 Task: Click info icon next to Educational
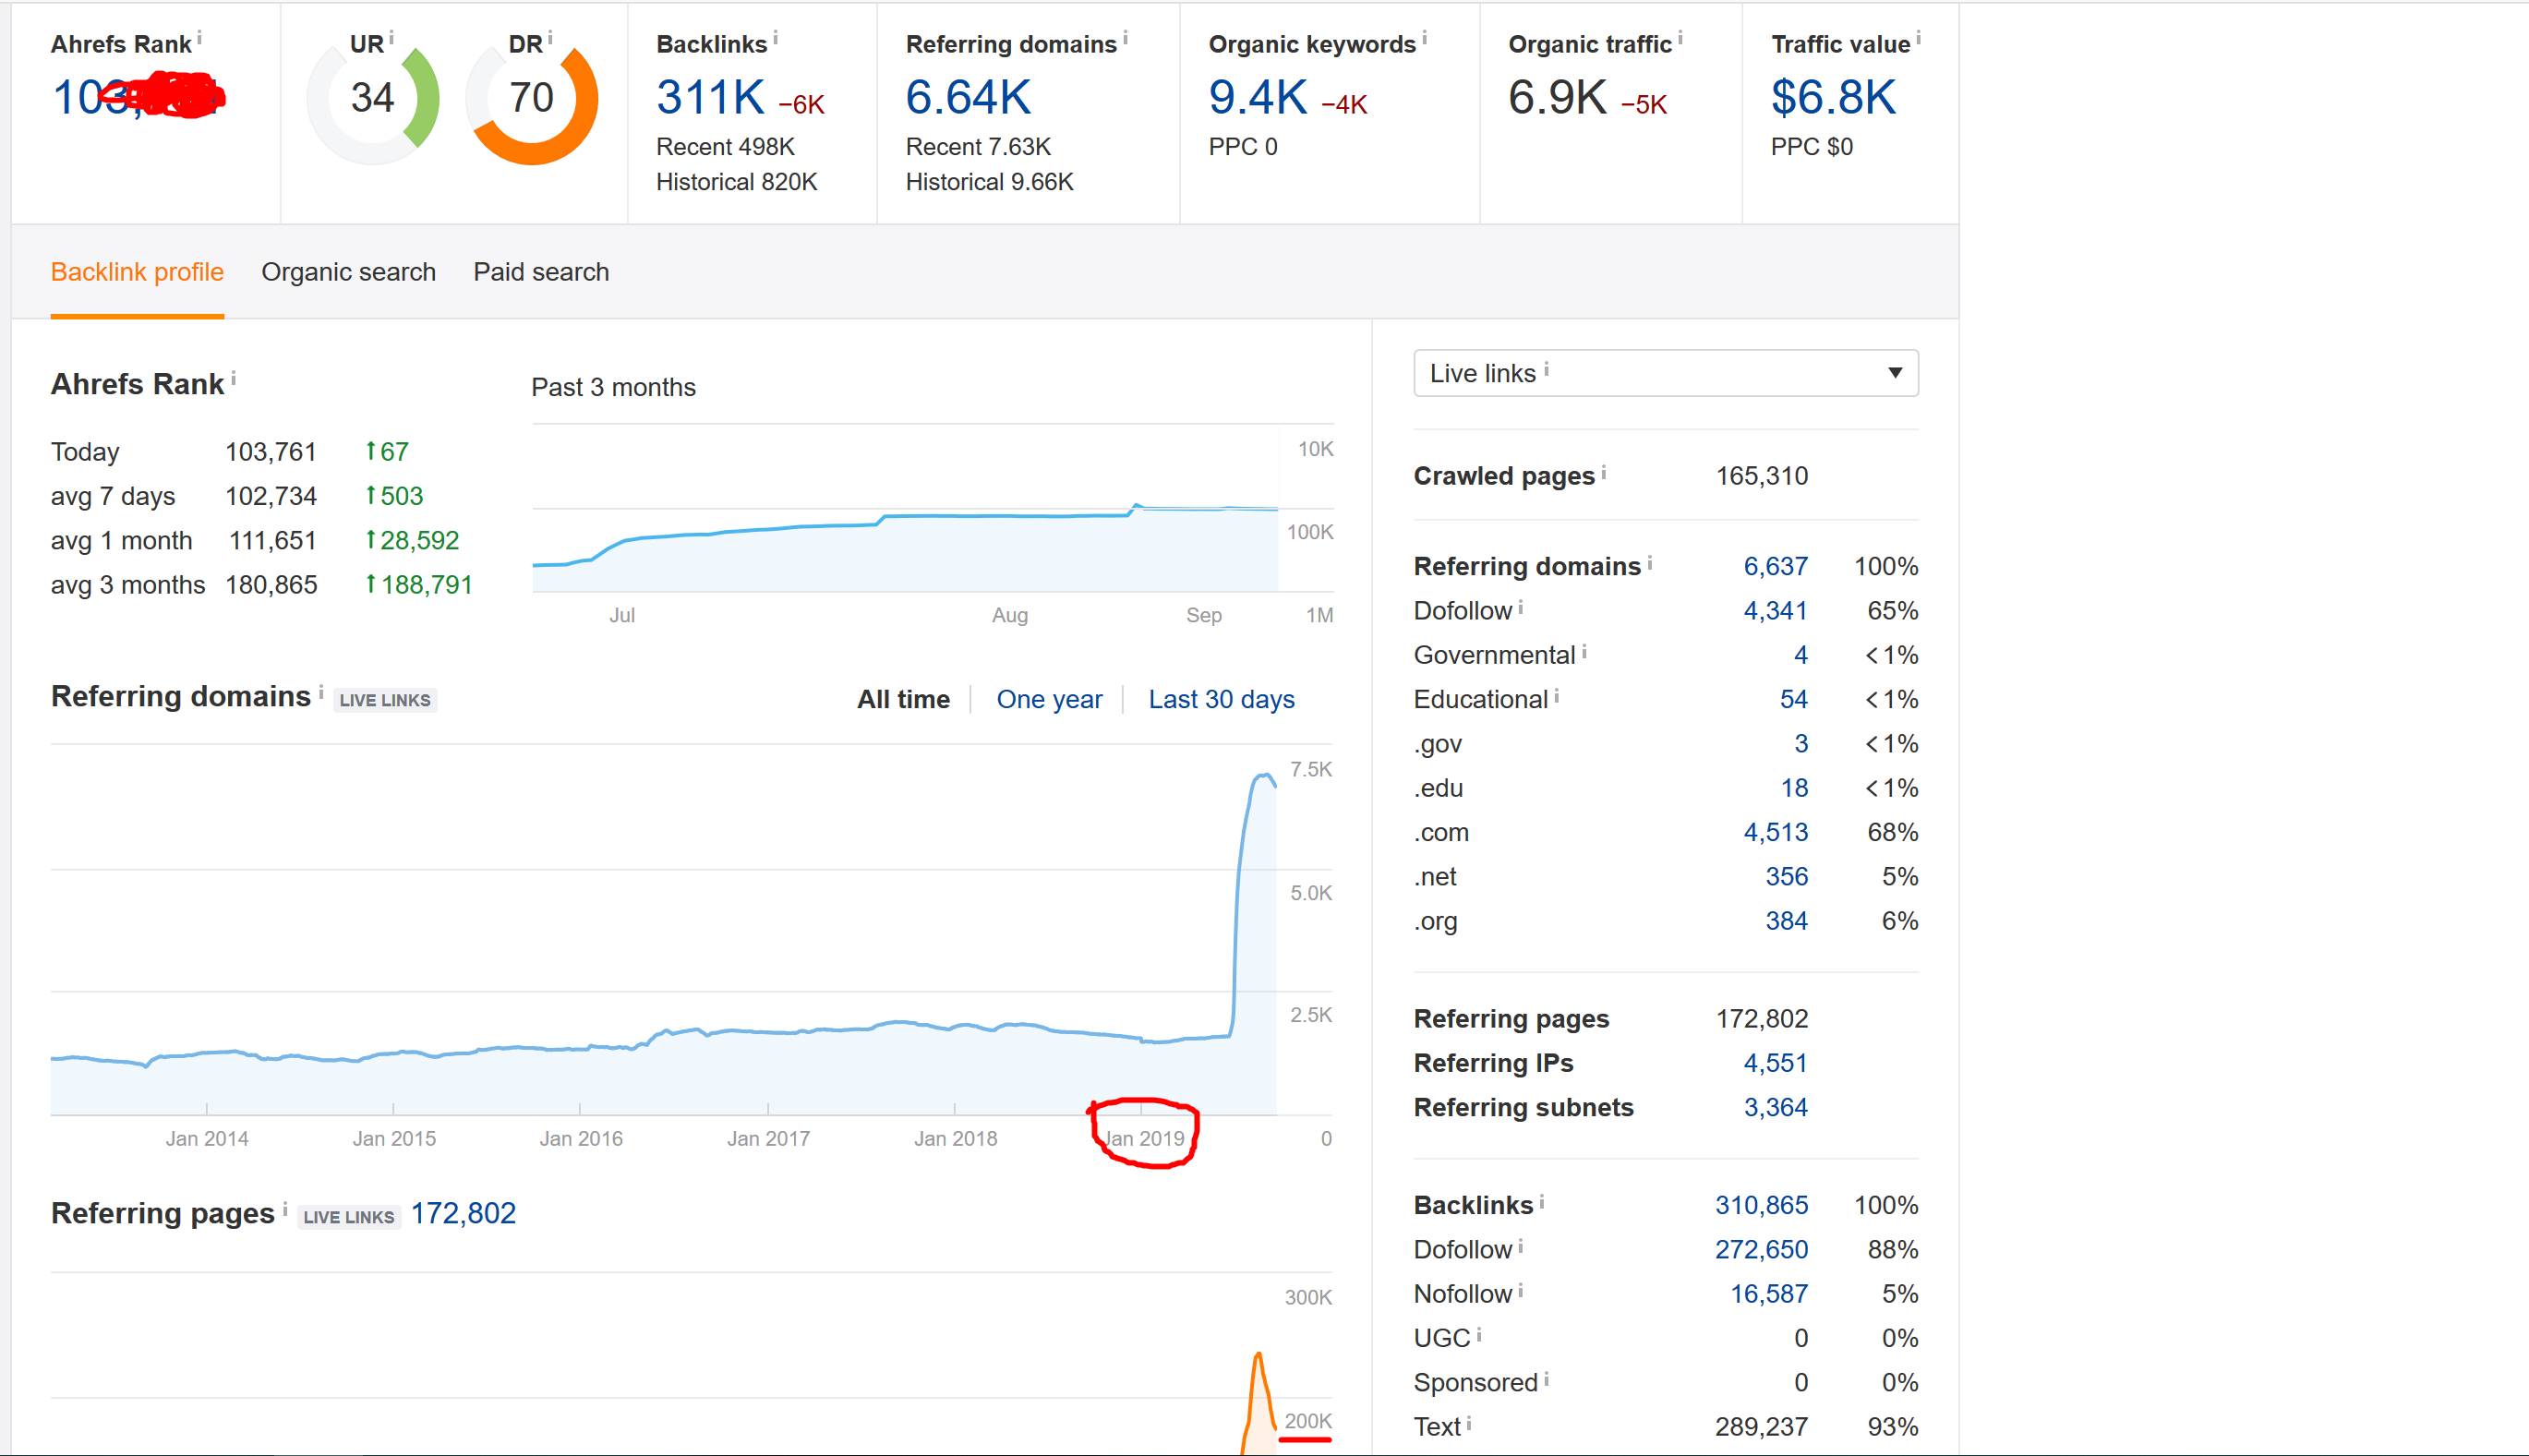tap(1557, 695)
